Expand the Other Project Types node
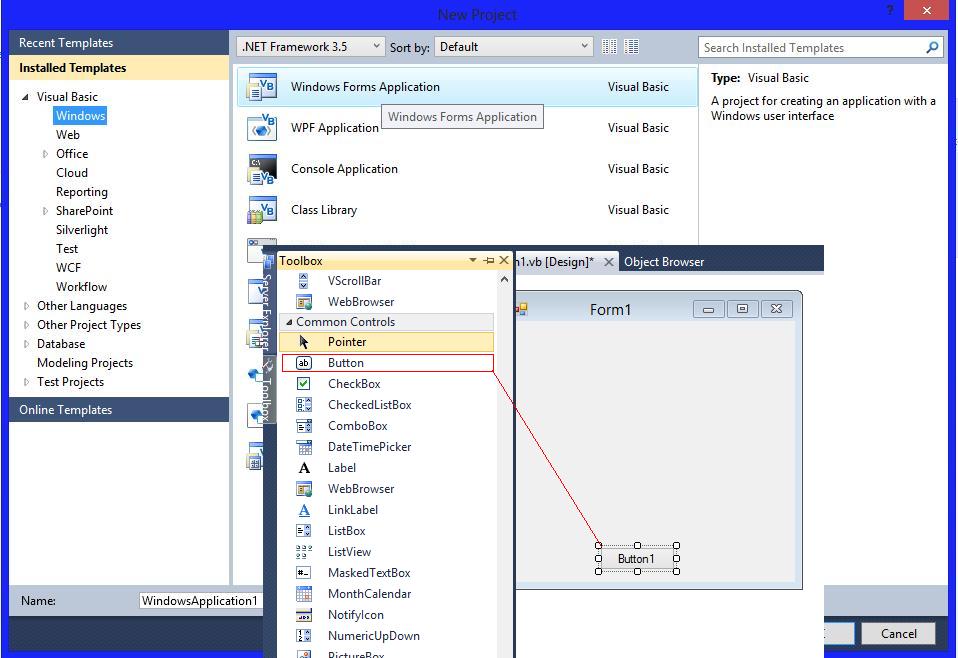 (x=26, y=325)
